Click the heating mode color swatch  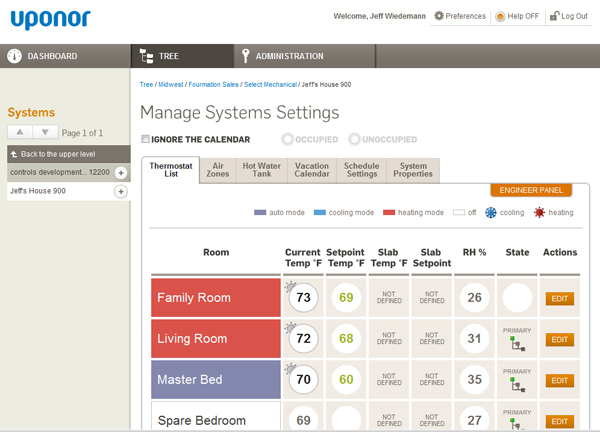tap(389, 212)
